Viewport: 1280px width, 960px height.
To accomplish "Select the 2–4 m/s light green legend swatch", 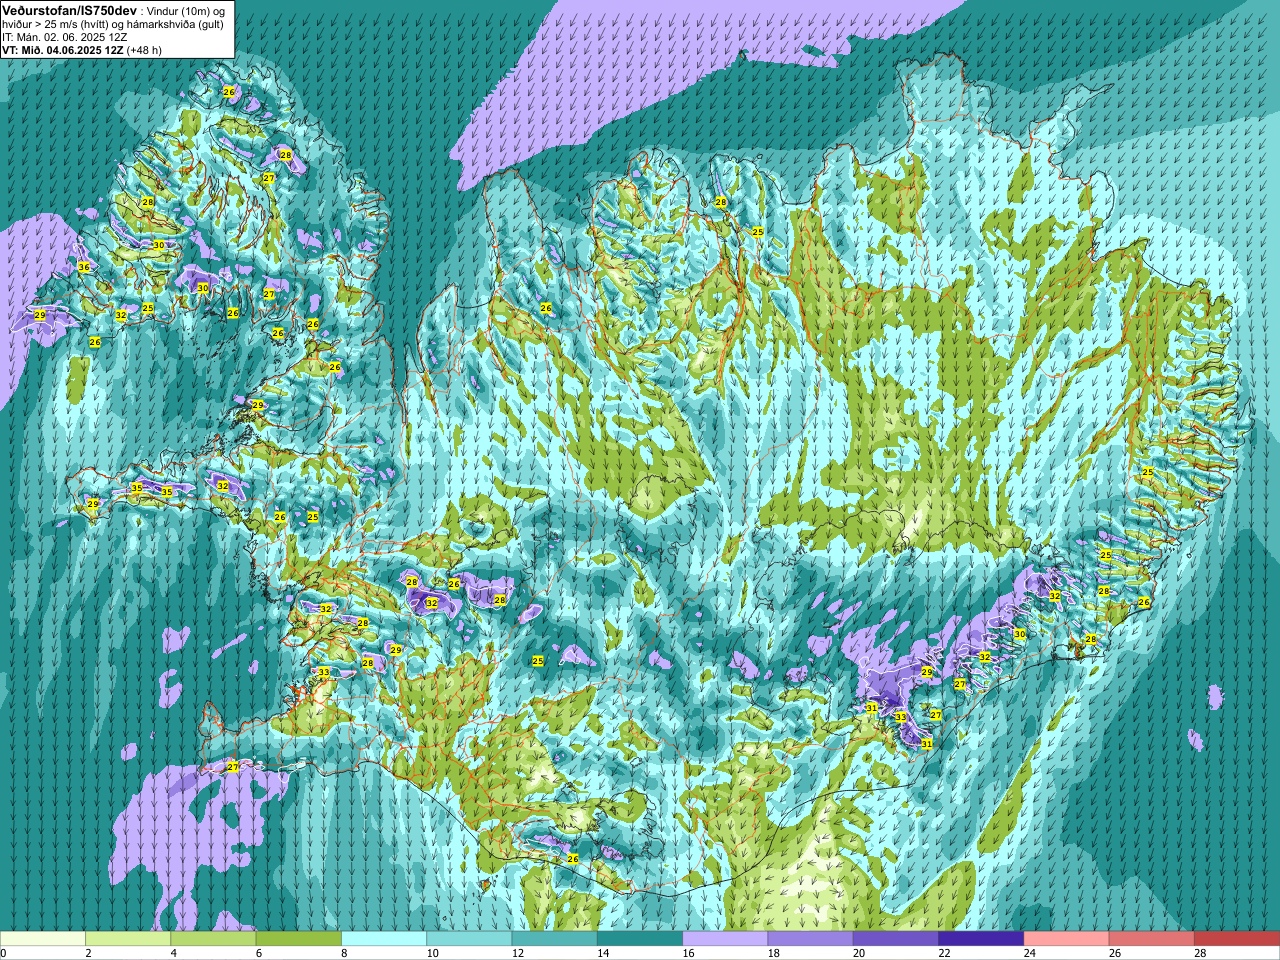I will point(128,939).
